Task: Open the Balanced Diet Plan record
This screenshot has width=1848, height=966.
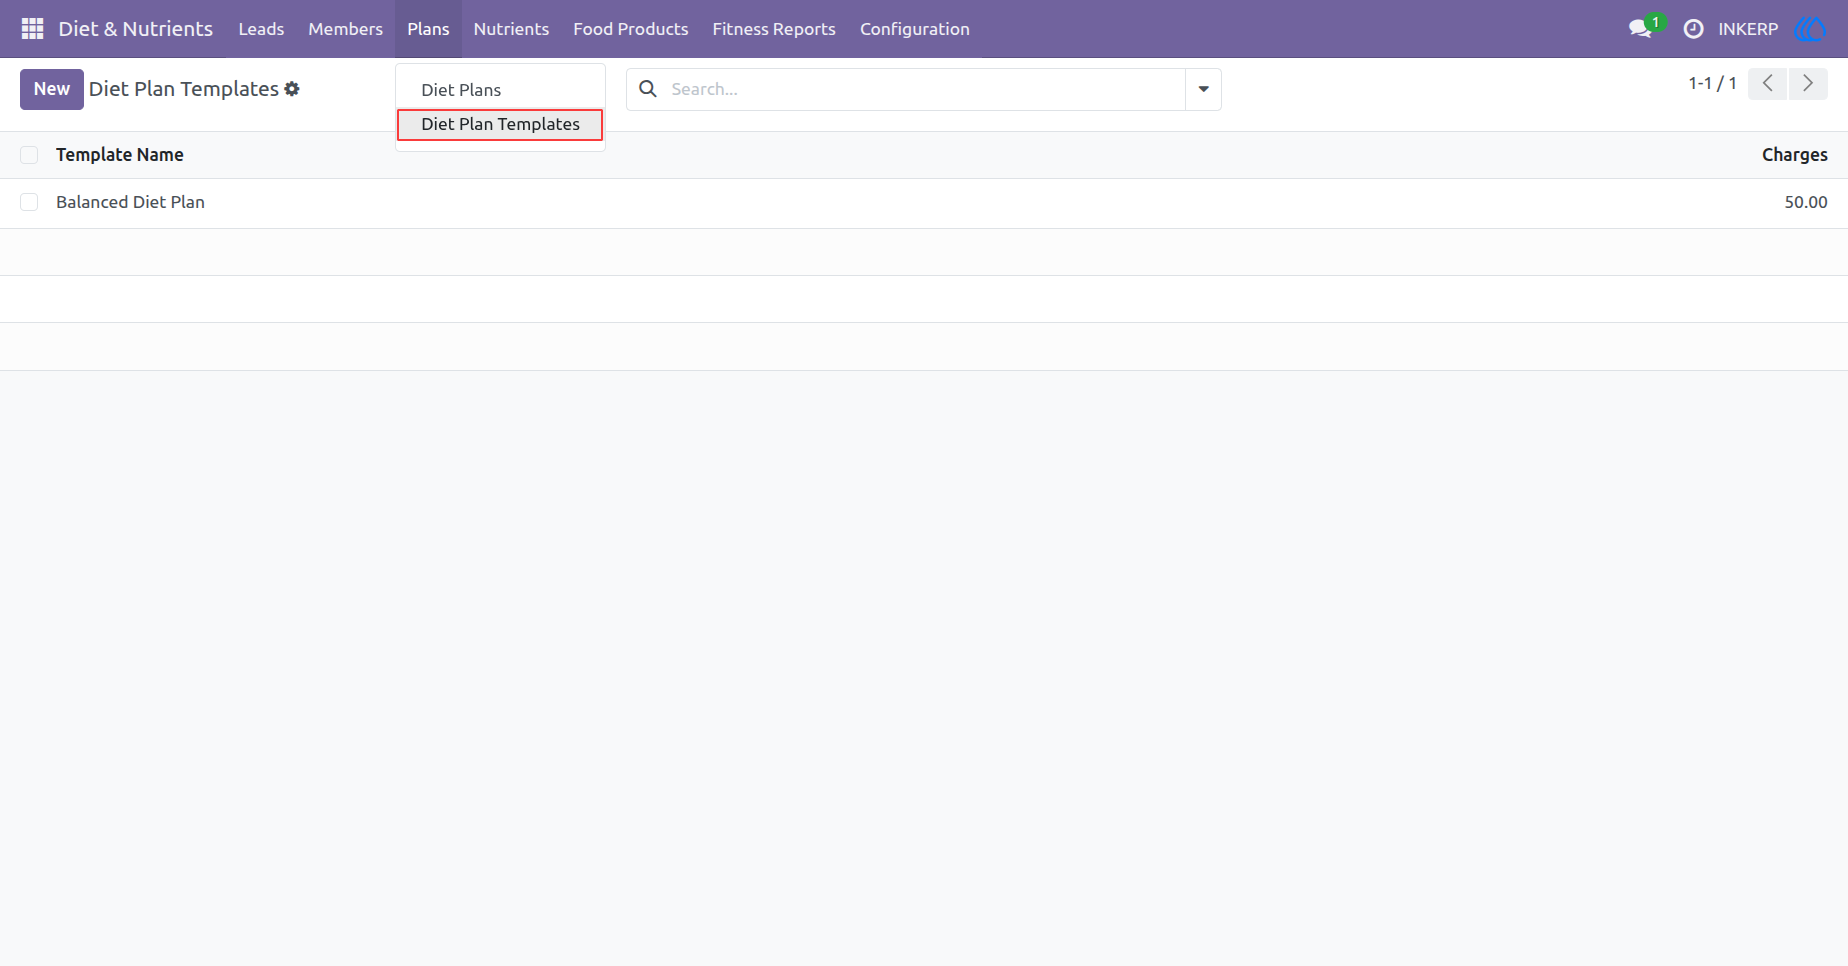Action: (x=130, y=202)
